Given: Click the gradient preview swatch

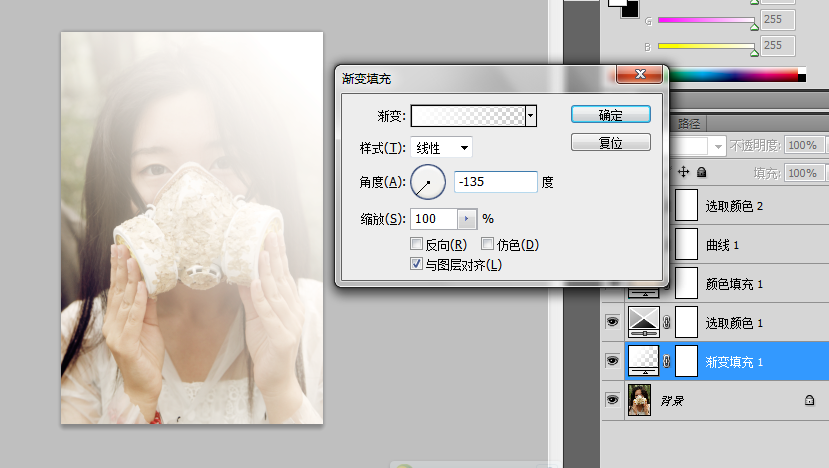Looking at the screenshot, I should (468, 116).
